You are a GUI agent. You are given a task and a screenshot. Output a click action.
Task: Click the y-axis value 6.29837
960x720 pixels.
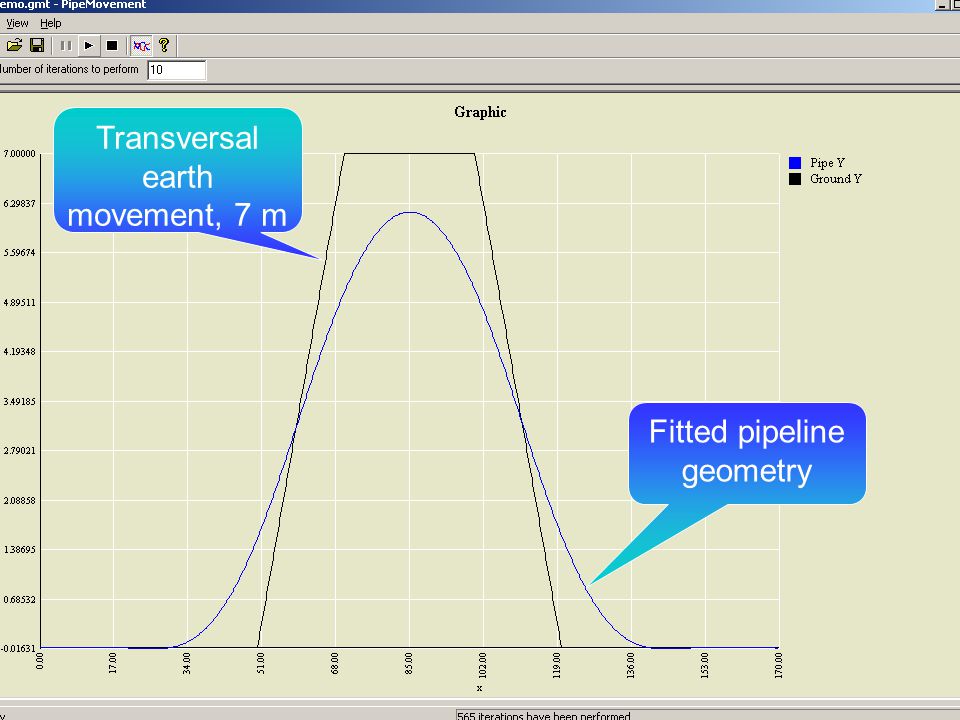[20, 203]
